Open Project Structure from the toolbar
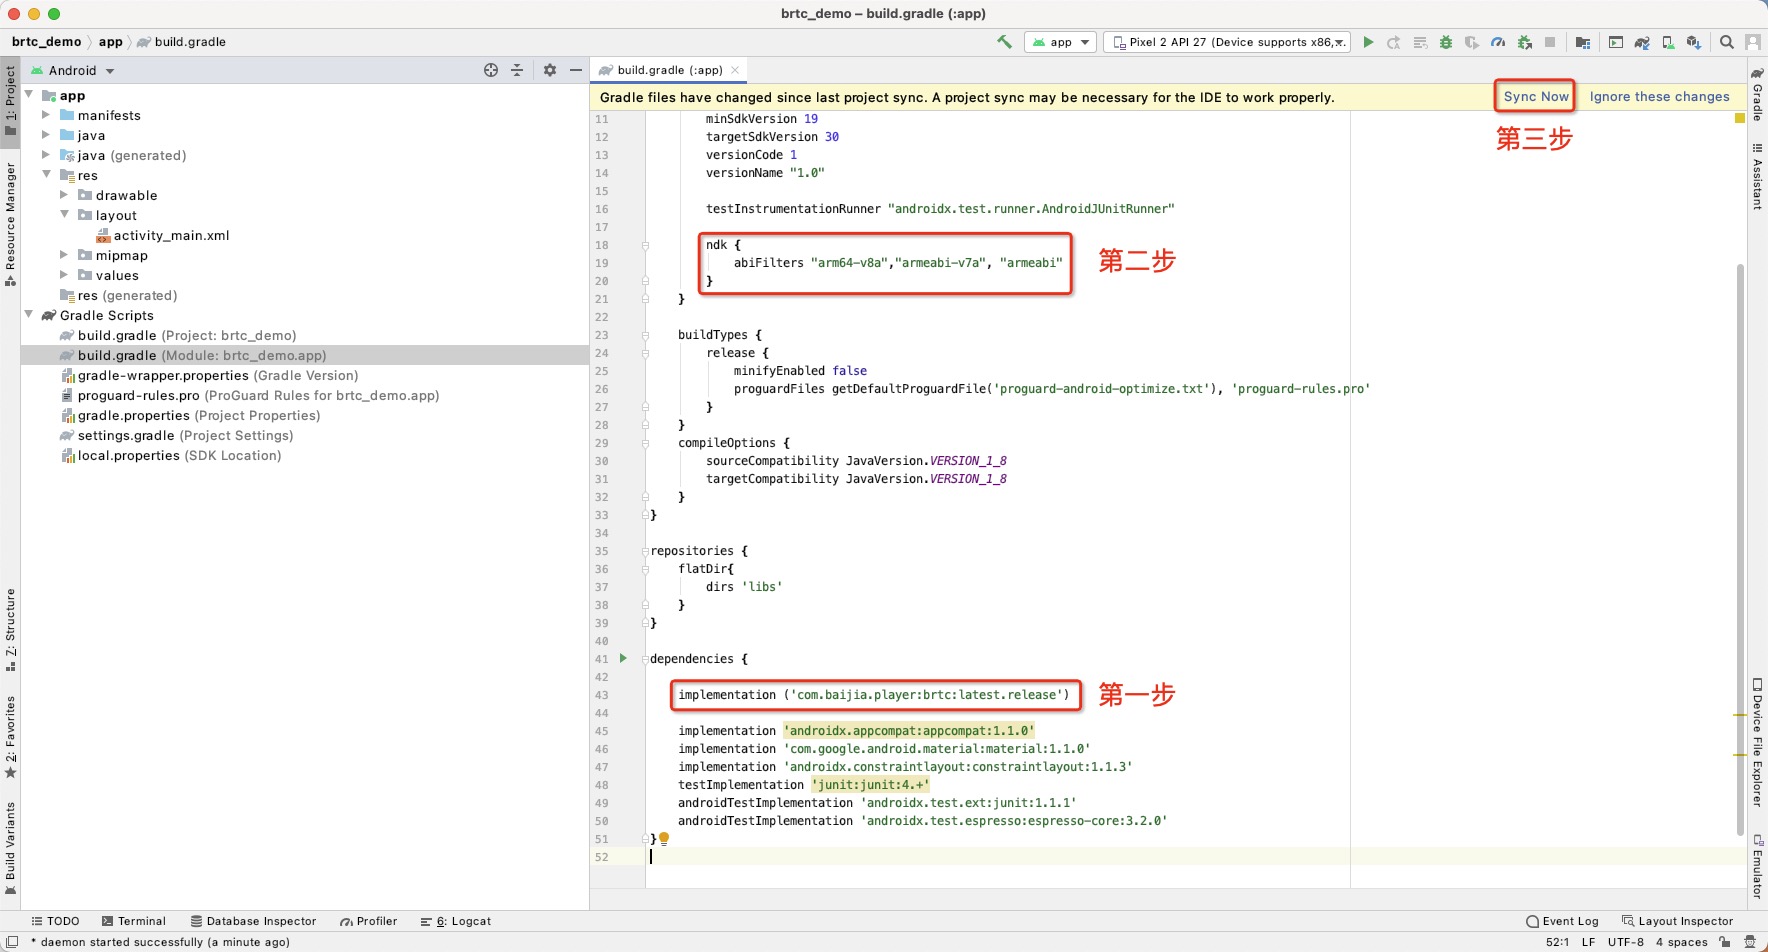The image size is (1768, 952). point(1583,42)
